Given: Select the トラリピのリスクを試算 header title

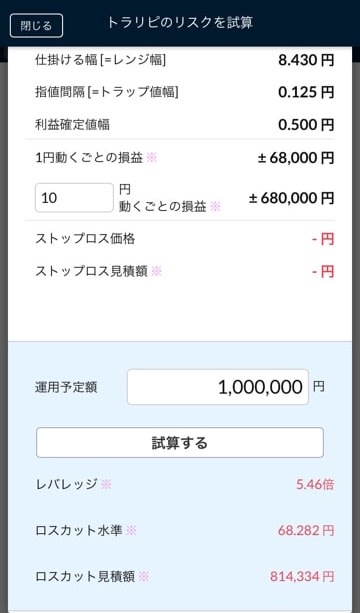Looking at the screenshot, I should tap(180, 23).
